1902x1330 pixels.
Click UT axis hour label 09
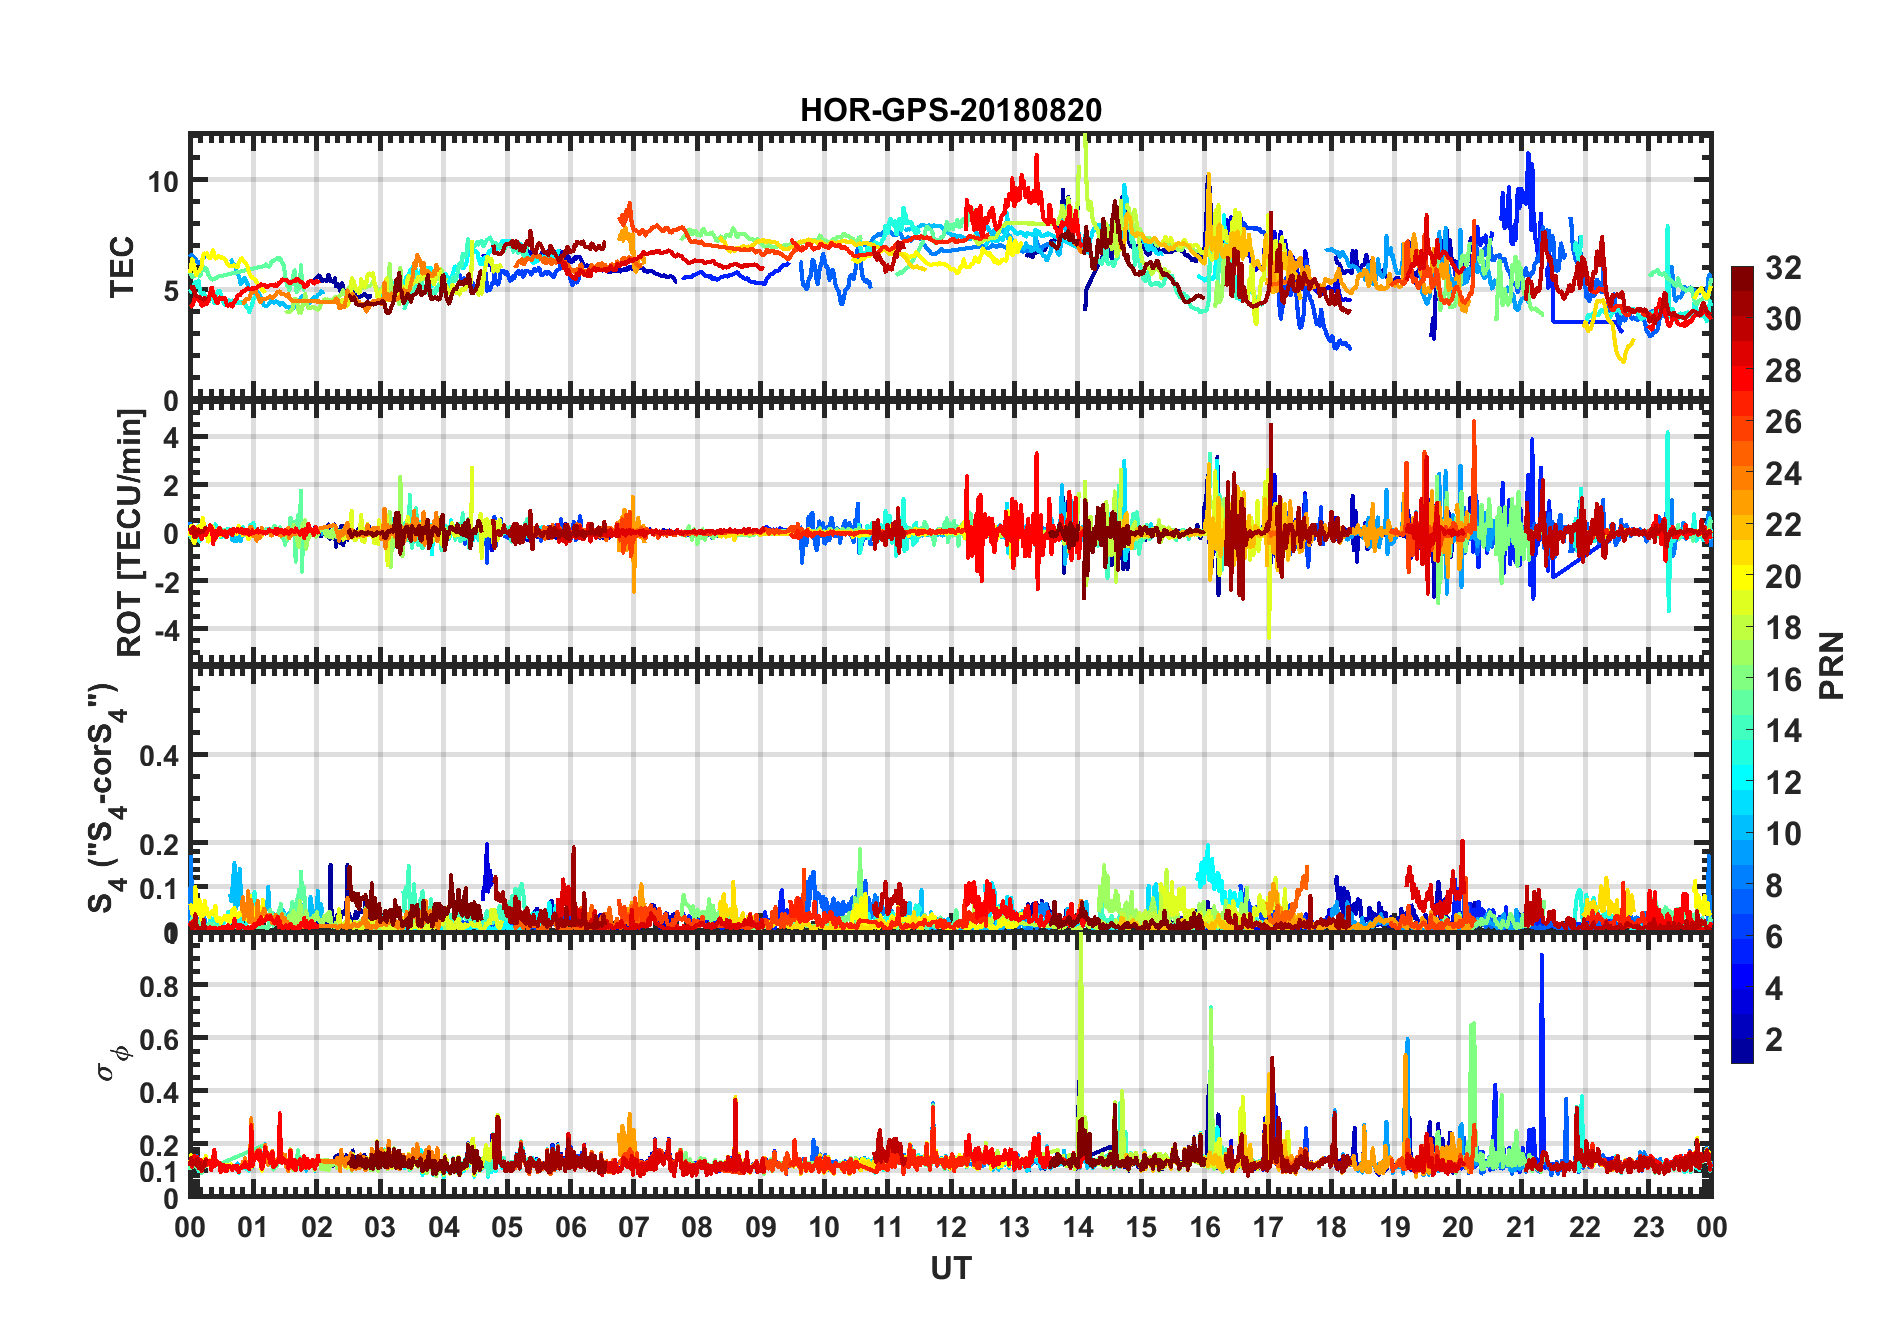pyautogui.click(x=761, y=1227)
